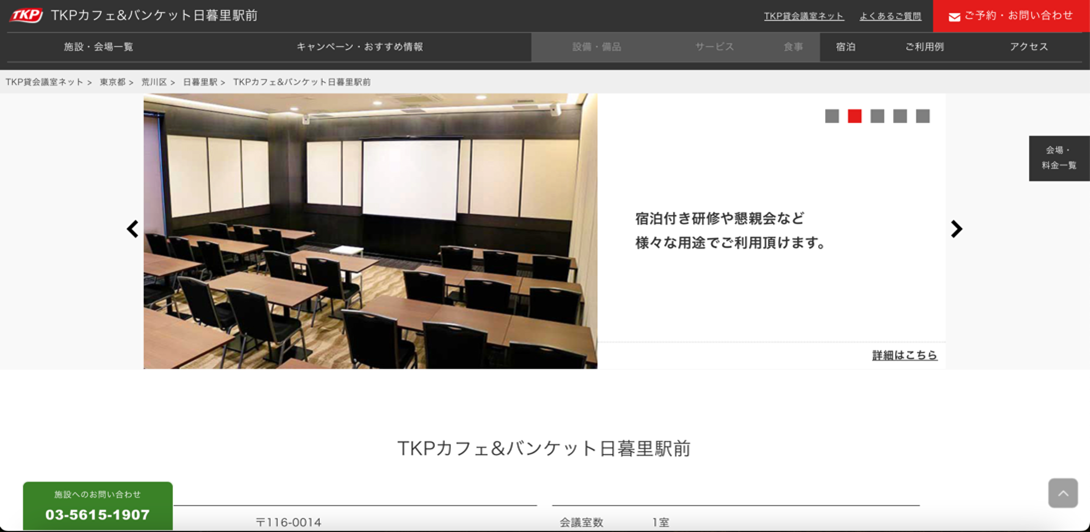
Task: Click TKP貸会議室ネット breadcrumb
Action: pos(44,82)
